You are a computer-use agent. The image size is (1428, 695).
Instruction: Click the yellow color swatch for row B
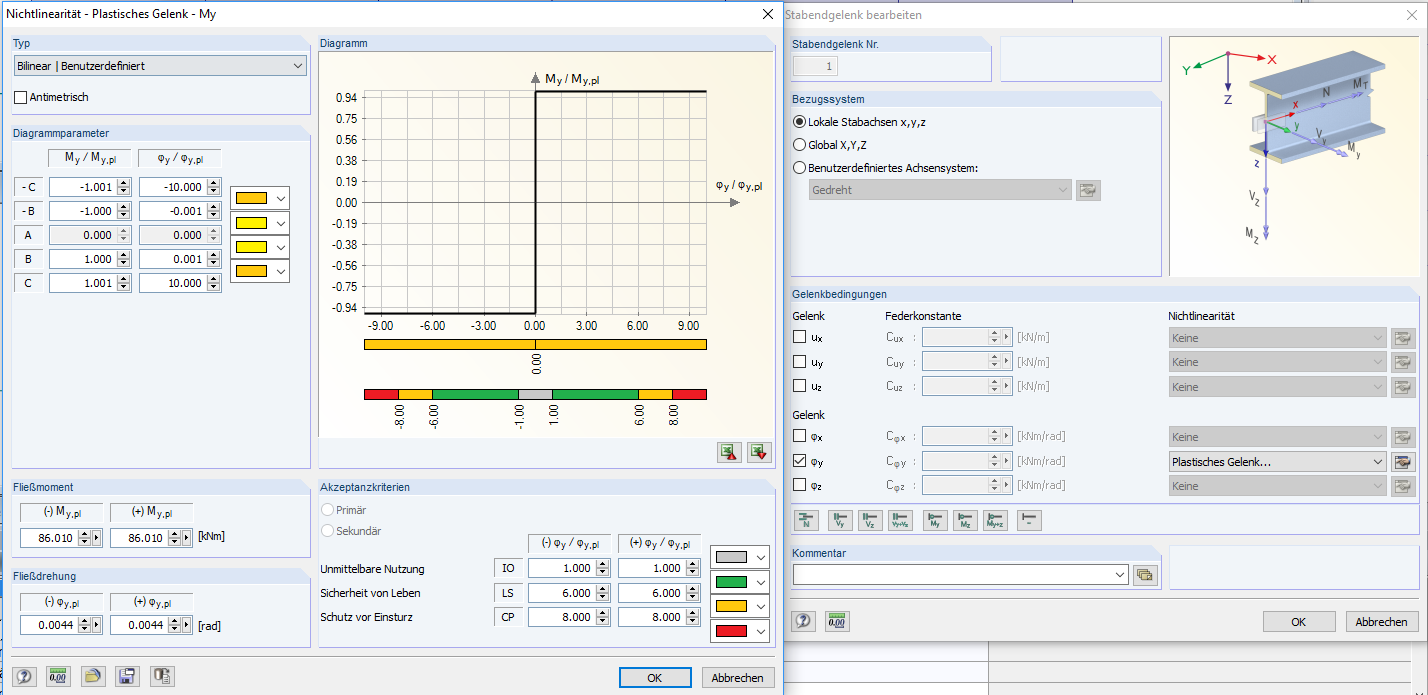tap(251, 247)
